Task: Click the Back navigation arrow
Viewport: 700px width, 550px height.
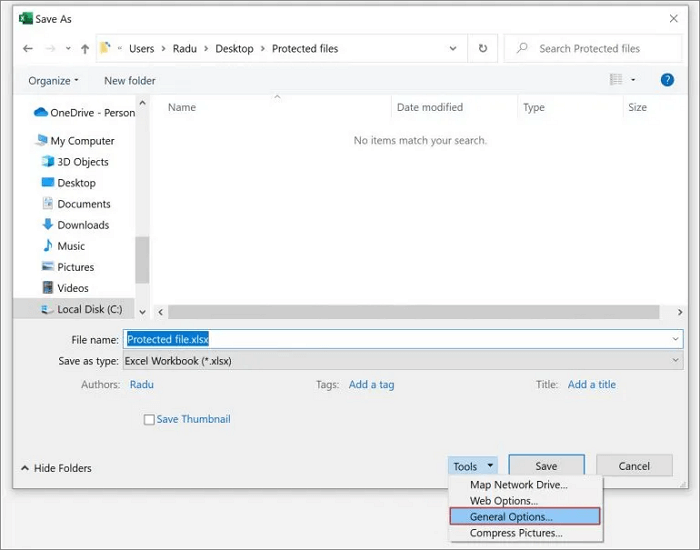Action: 28,48
